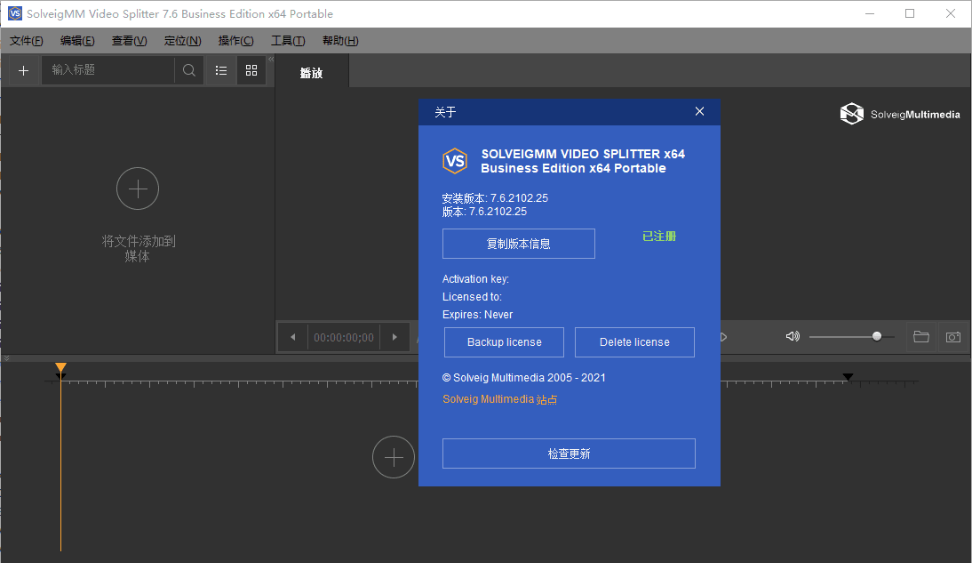This screenshot has height=563, width=974.
Task: Step to next frame arrow
Action: pyautogui.click(x=395, y=338)
